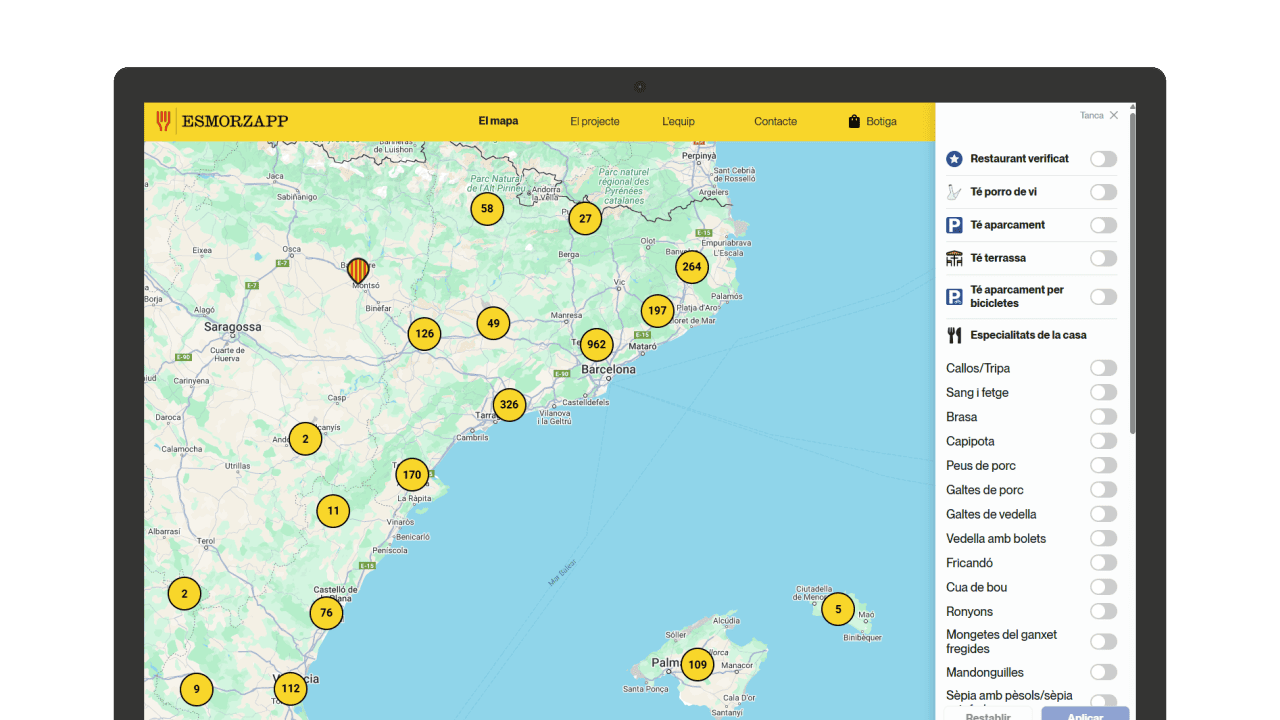
Task: Toggle the Vedella amb bolets switch
Action: click(x=1104, y=538)
